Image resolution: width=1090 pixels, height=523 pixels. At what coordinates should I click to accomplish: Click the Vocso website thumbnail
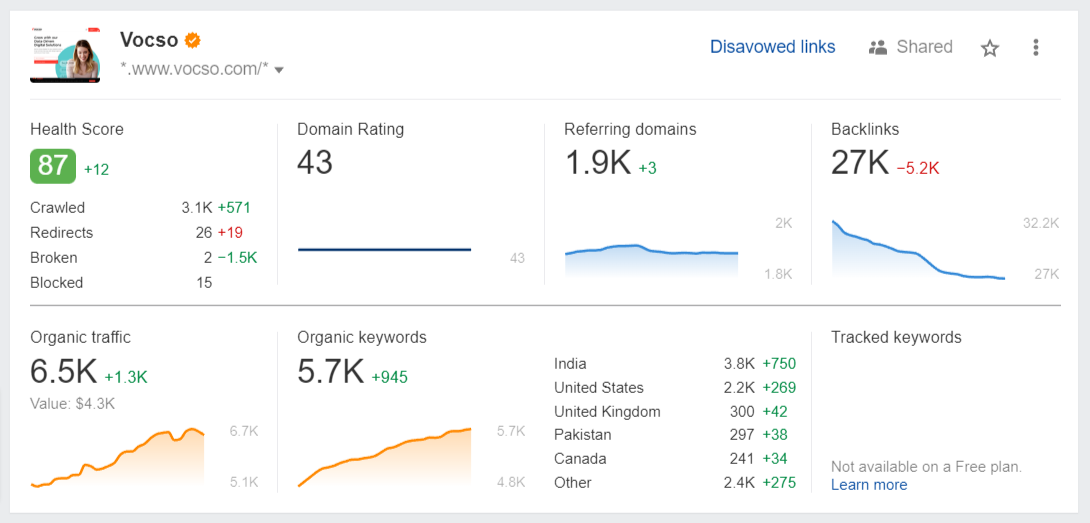(65, 55)
